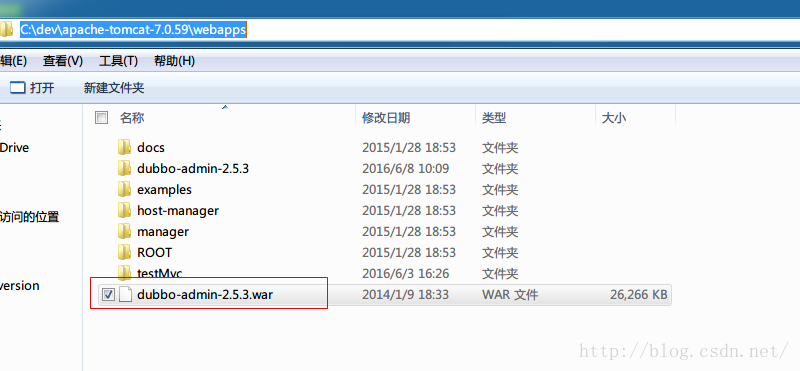Click the docs folder icon
The image size is (800, 371).
124,147
